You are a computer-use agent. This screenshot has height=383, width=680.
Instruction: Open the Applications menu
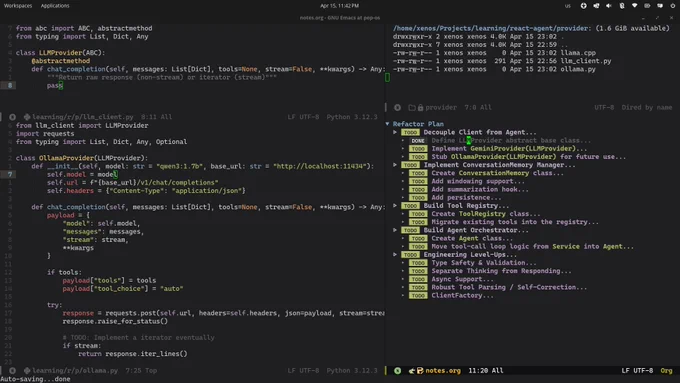(x=55, y=6)
